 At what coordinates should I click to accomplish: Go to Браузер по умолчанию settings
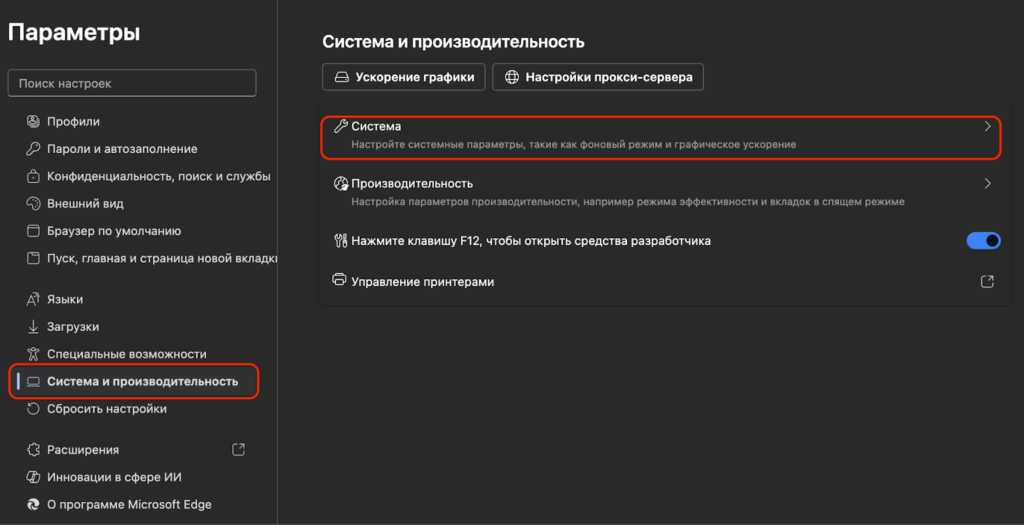click(x=114, y=231)
